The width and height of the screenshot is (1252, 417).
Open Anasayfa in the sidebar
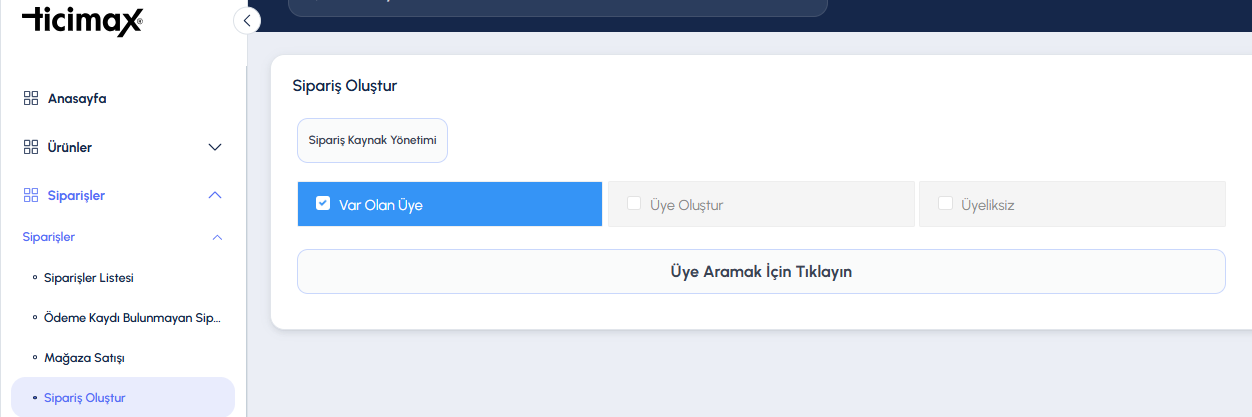tap(77, 99)
